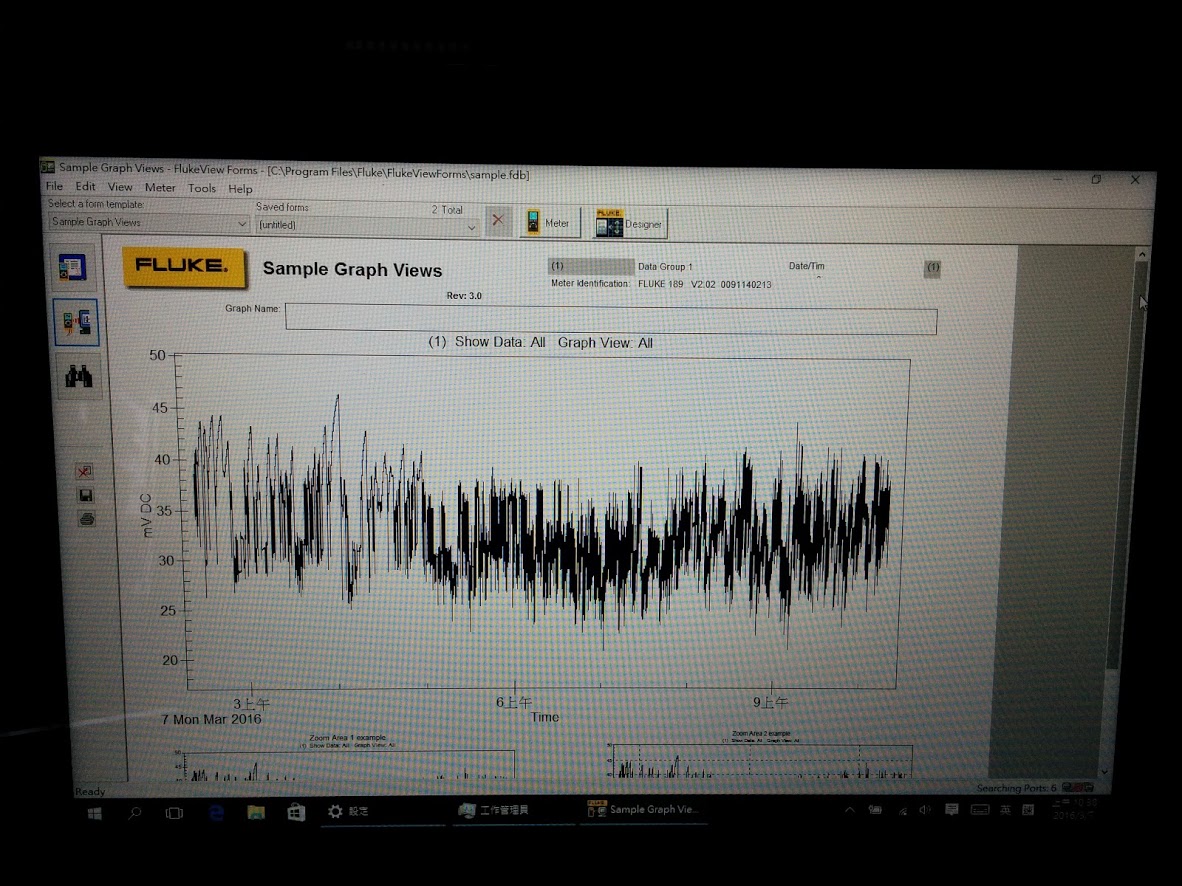Open the Store taskbar icon
Viewport: 1182px width, 886px height.
tap(296, 812)
